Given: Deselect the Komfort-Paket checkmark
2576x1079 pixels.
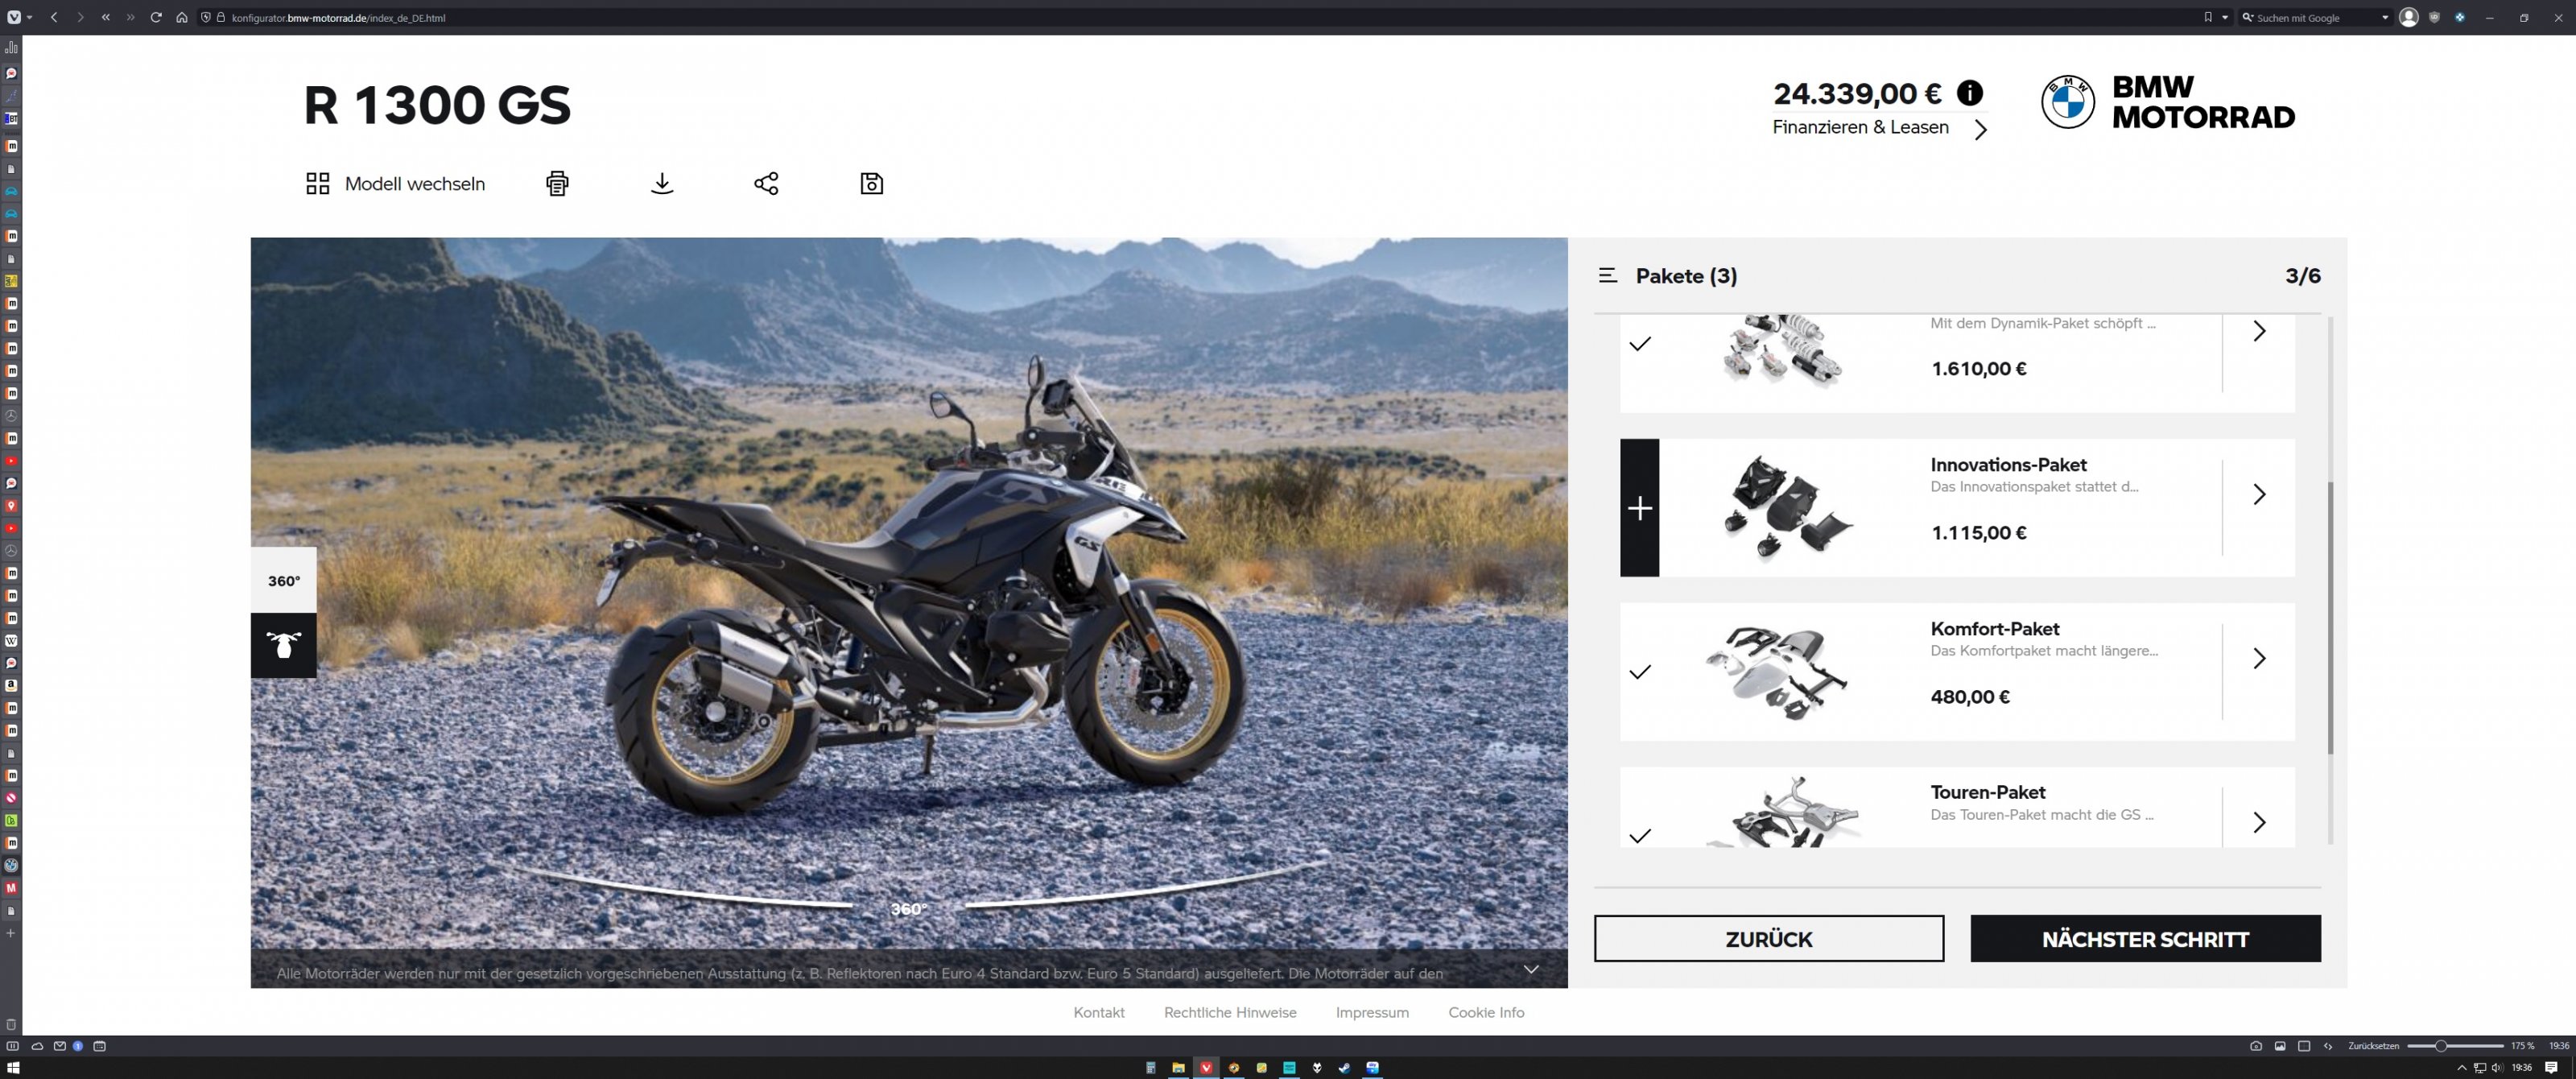Looking at the screenshot, I should coord(1639,672).
